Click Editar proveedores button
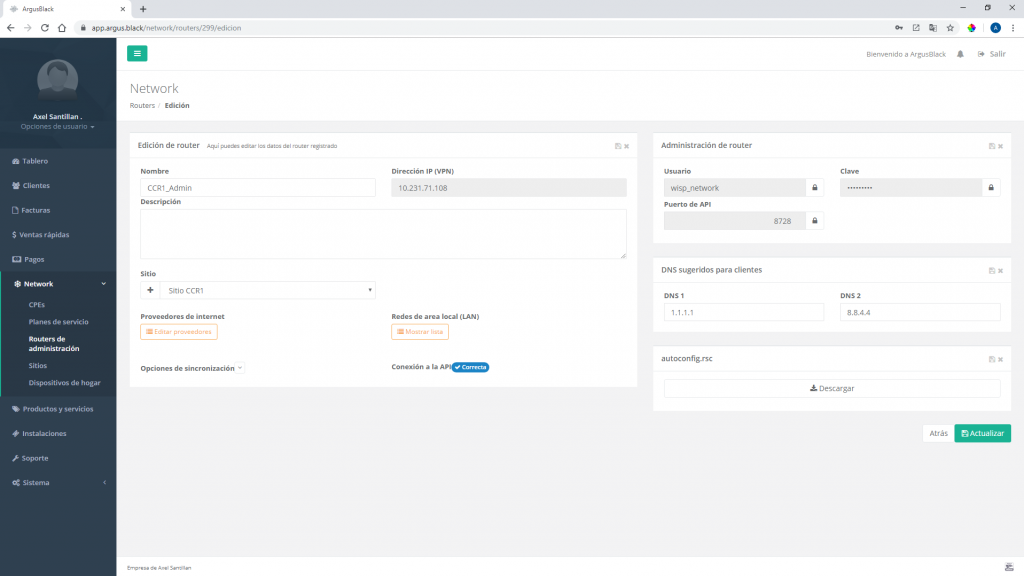Screen dimensions: 1024x576 tap(179, 332)
